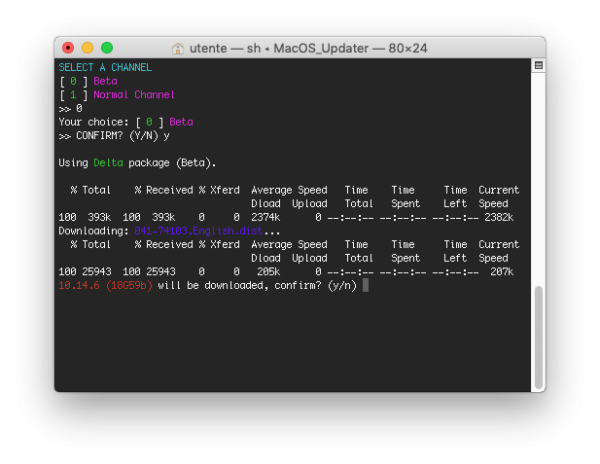600x464 pixels.
Task: Click the '>> 0' input line
Action: 70,109
